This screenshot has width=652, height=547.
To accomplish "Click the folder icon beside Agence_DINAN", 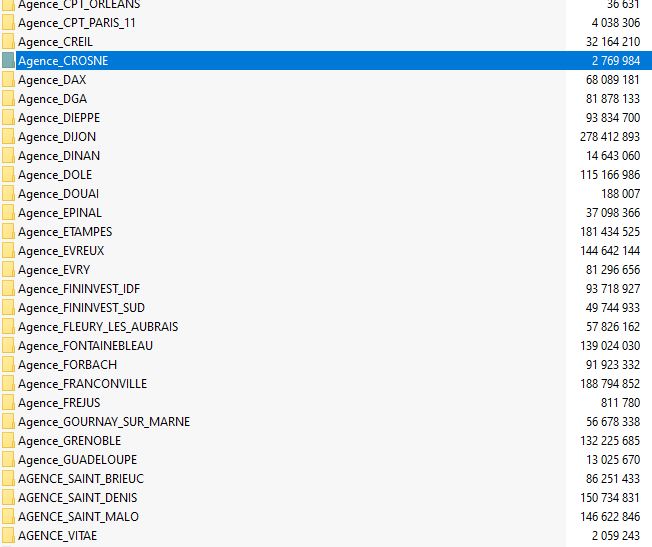I will pyautogui.click(x=8, y=156).
